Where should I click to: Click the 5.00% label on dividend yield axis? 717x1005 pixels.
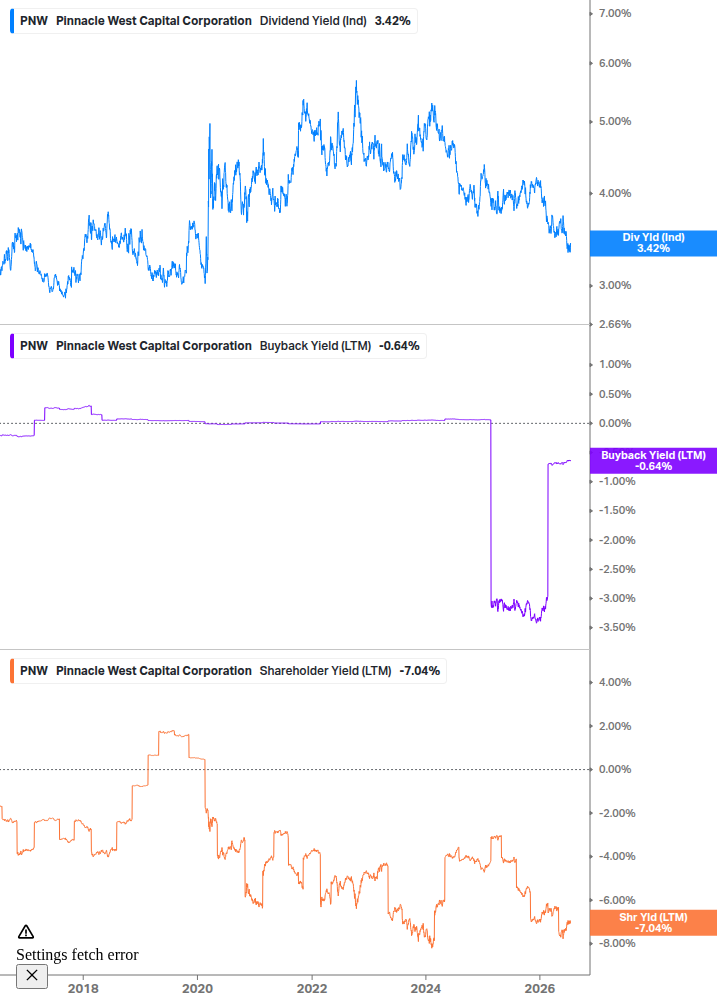point(615,121)
